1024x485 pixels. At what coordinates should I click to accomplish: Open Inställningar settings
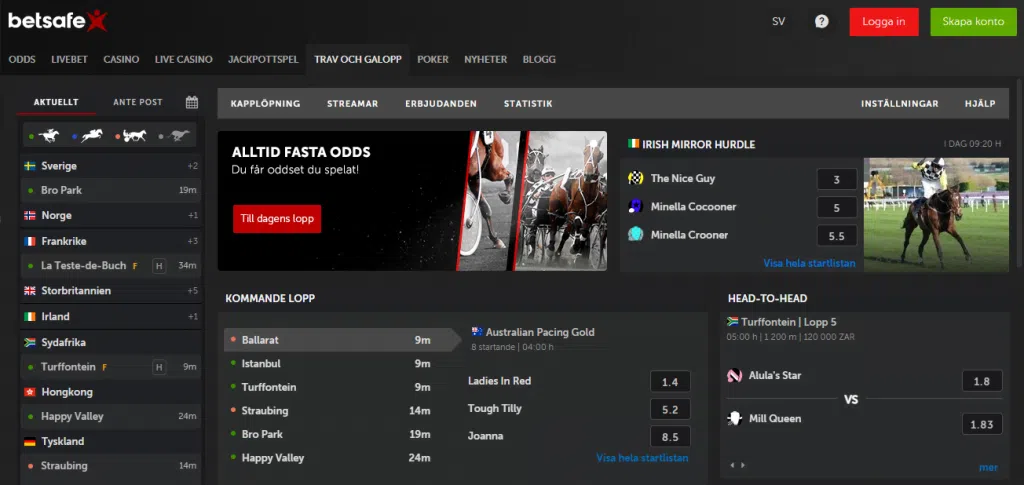click(x=900, y=104)
